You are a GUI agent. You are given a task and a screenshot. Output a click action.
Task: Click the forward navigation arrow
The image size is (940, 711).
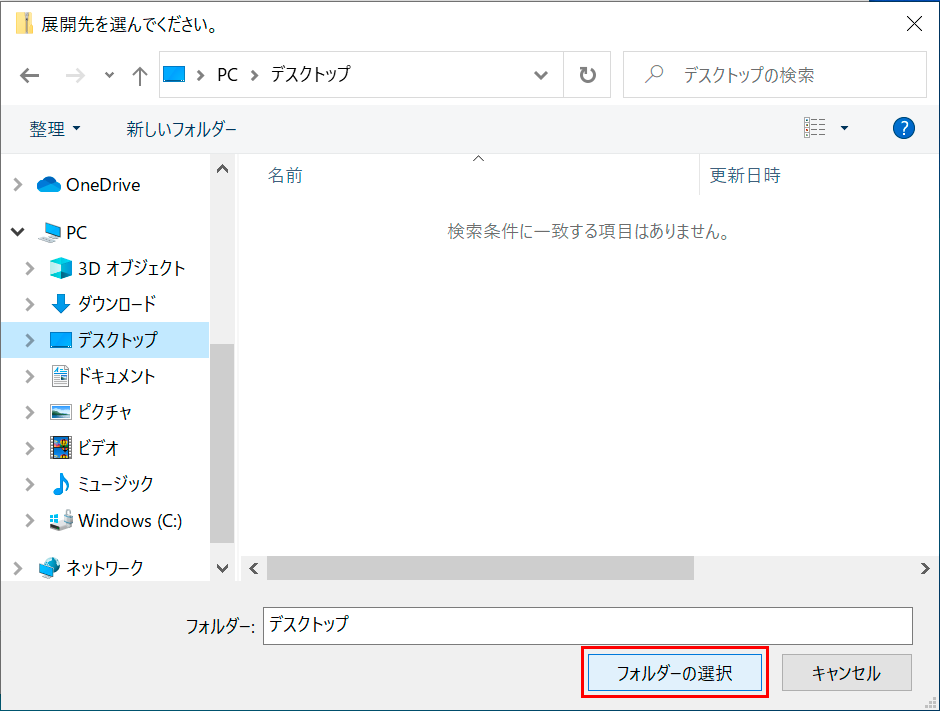tap(75, 76)
